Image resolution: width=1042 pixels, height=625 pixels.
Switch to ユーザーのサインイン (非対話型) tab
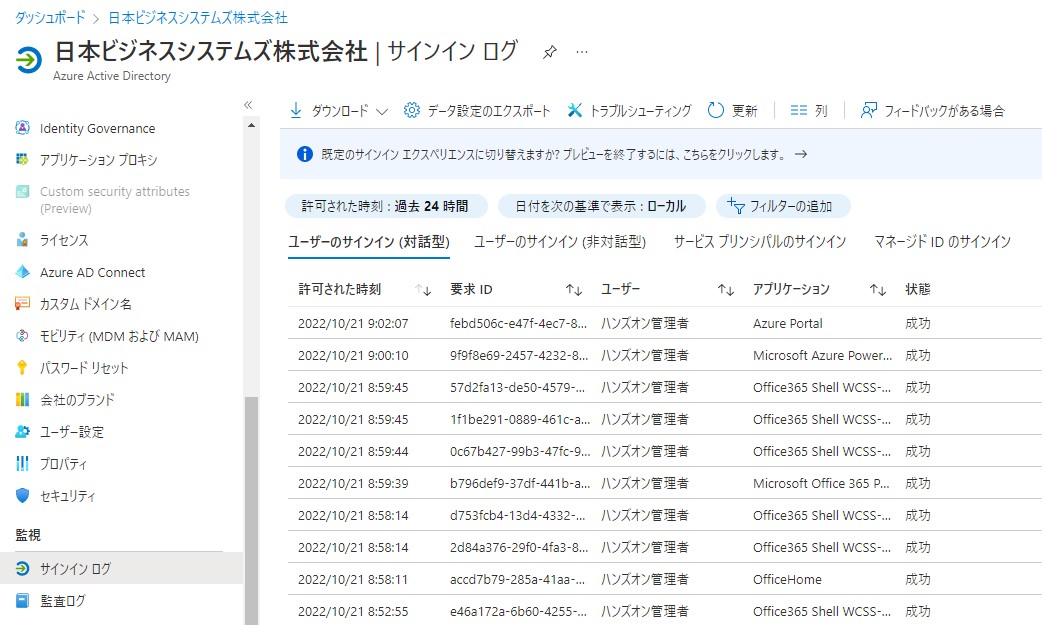(560, 242)
